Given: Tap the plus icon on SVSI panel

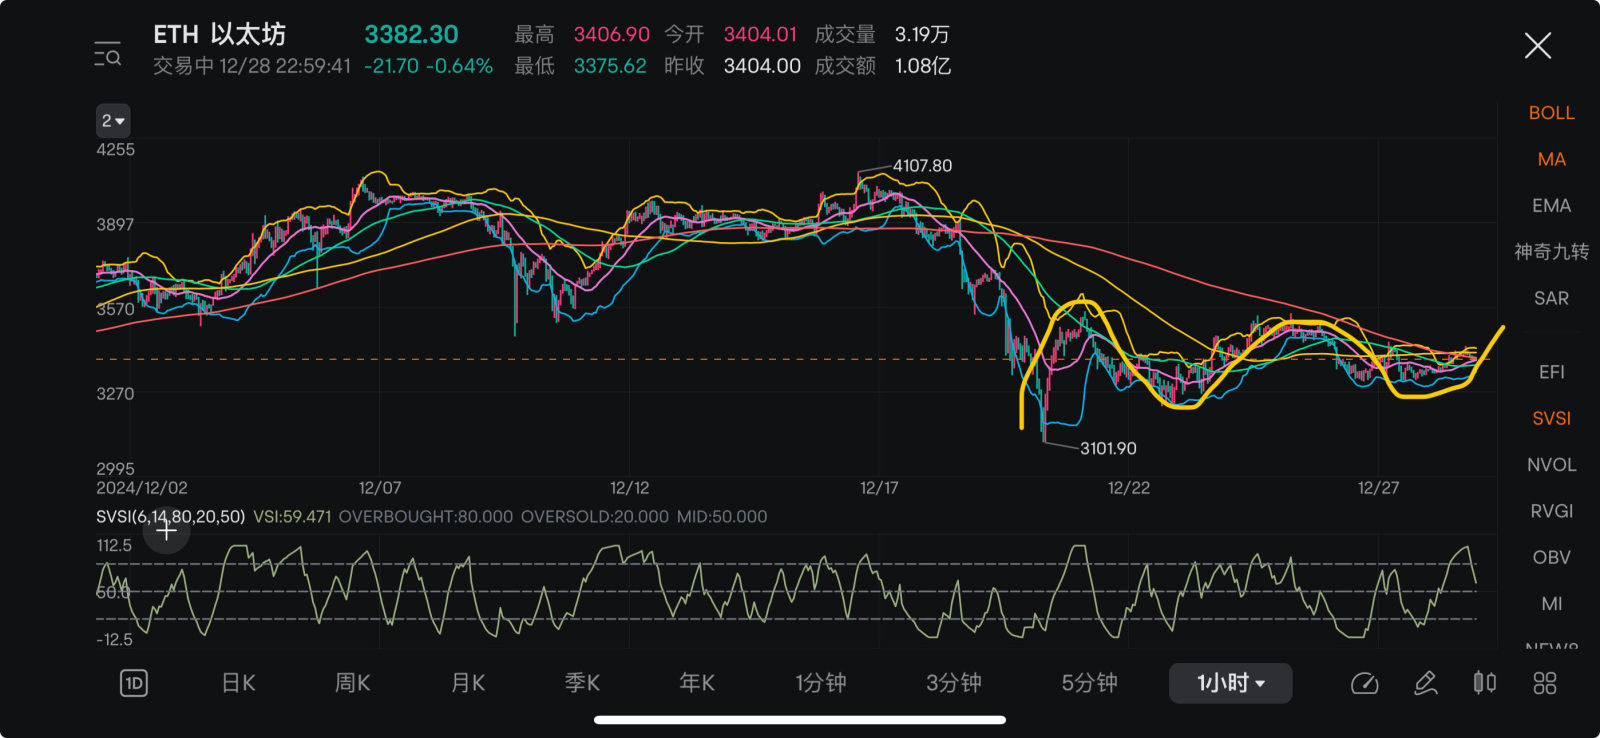Looking at the screenshot, I should tap(166, 531).
